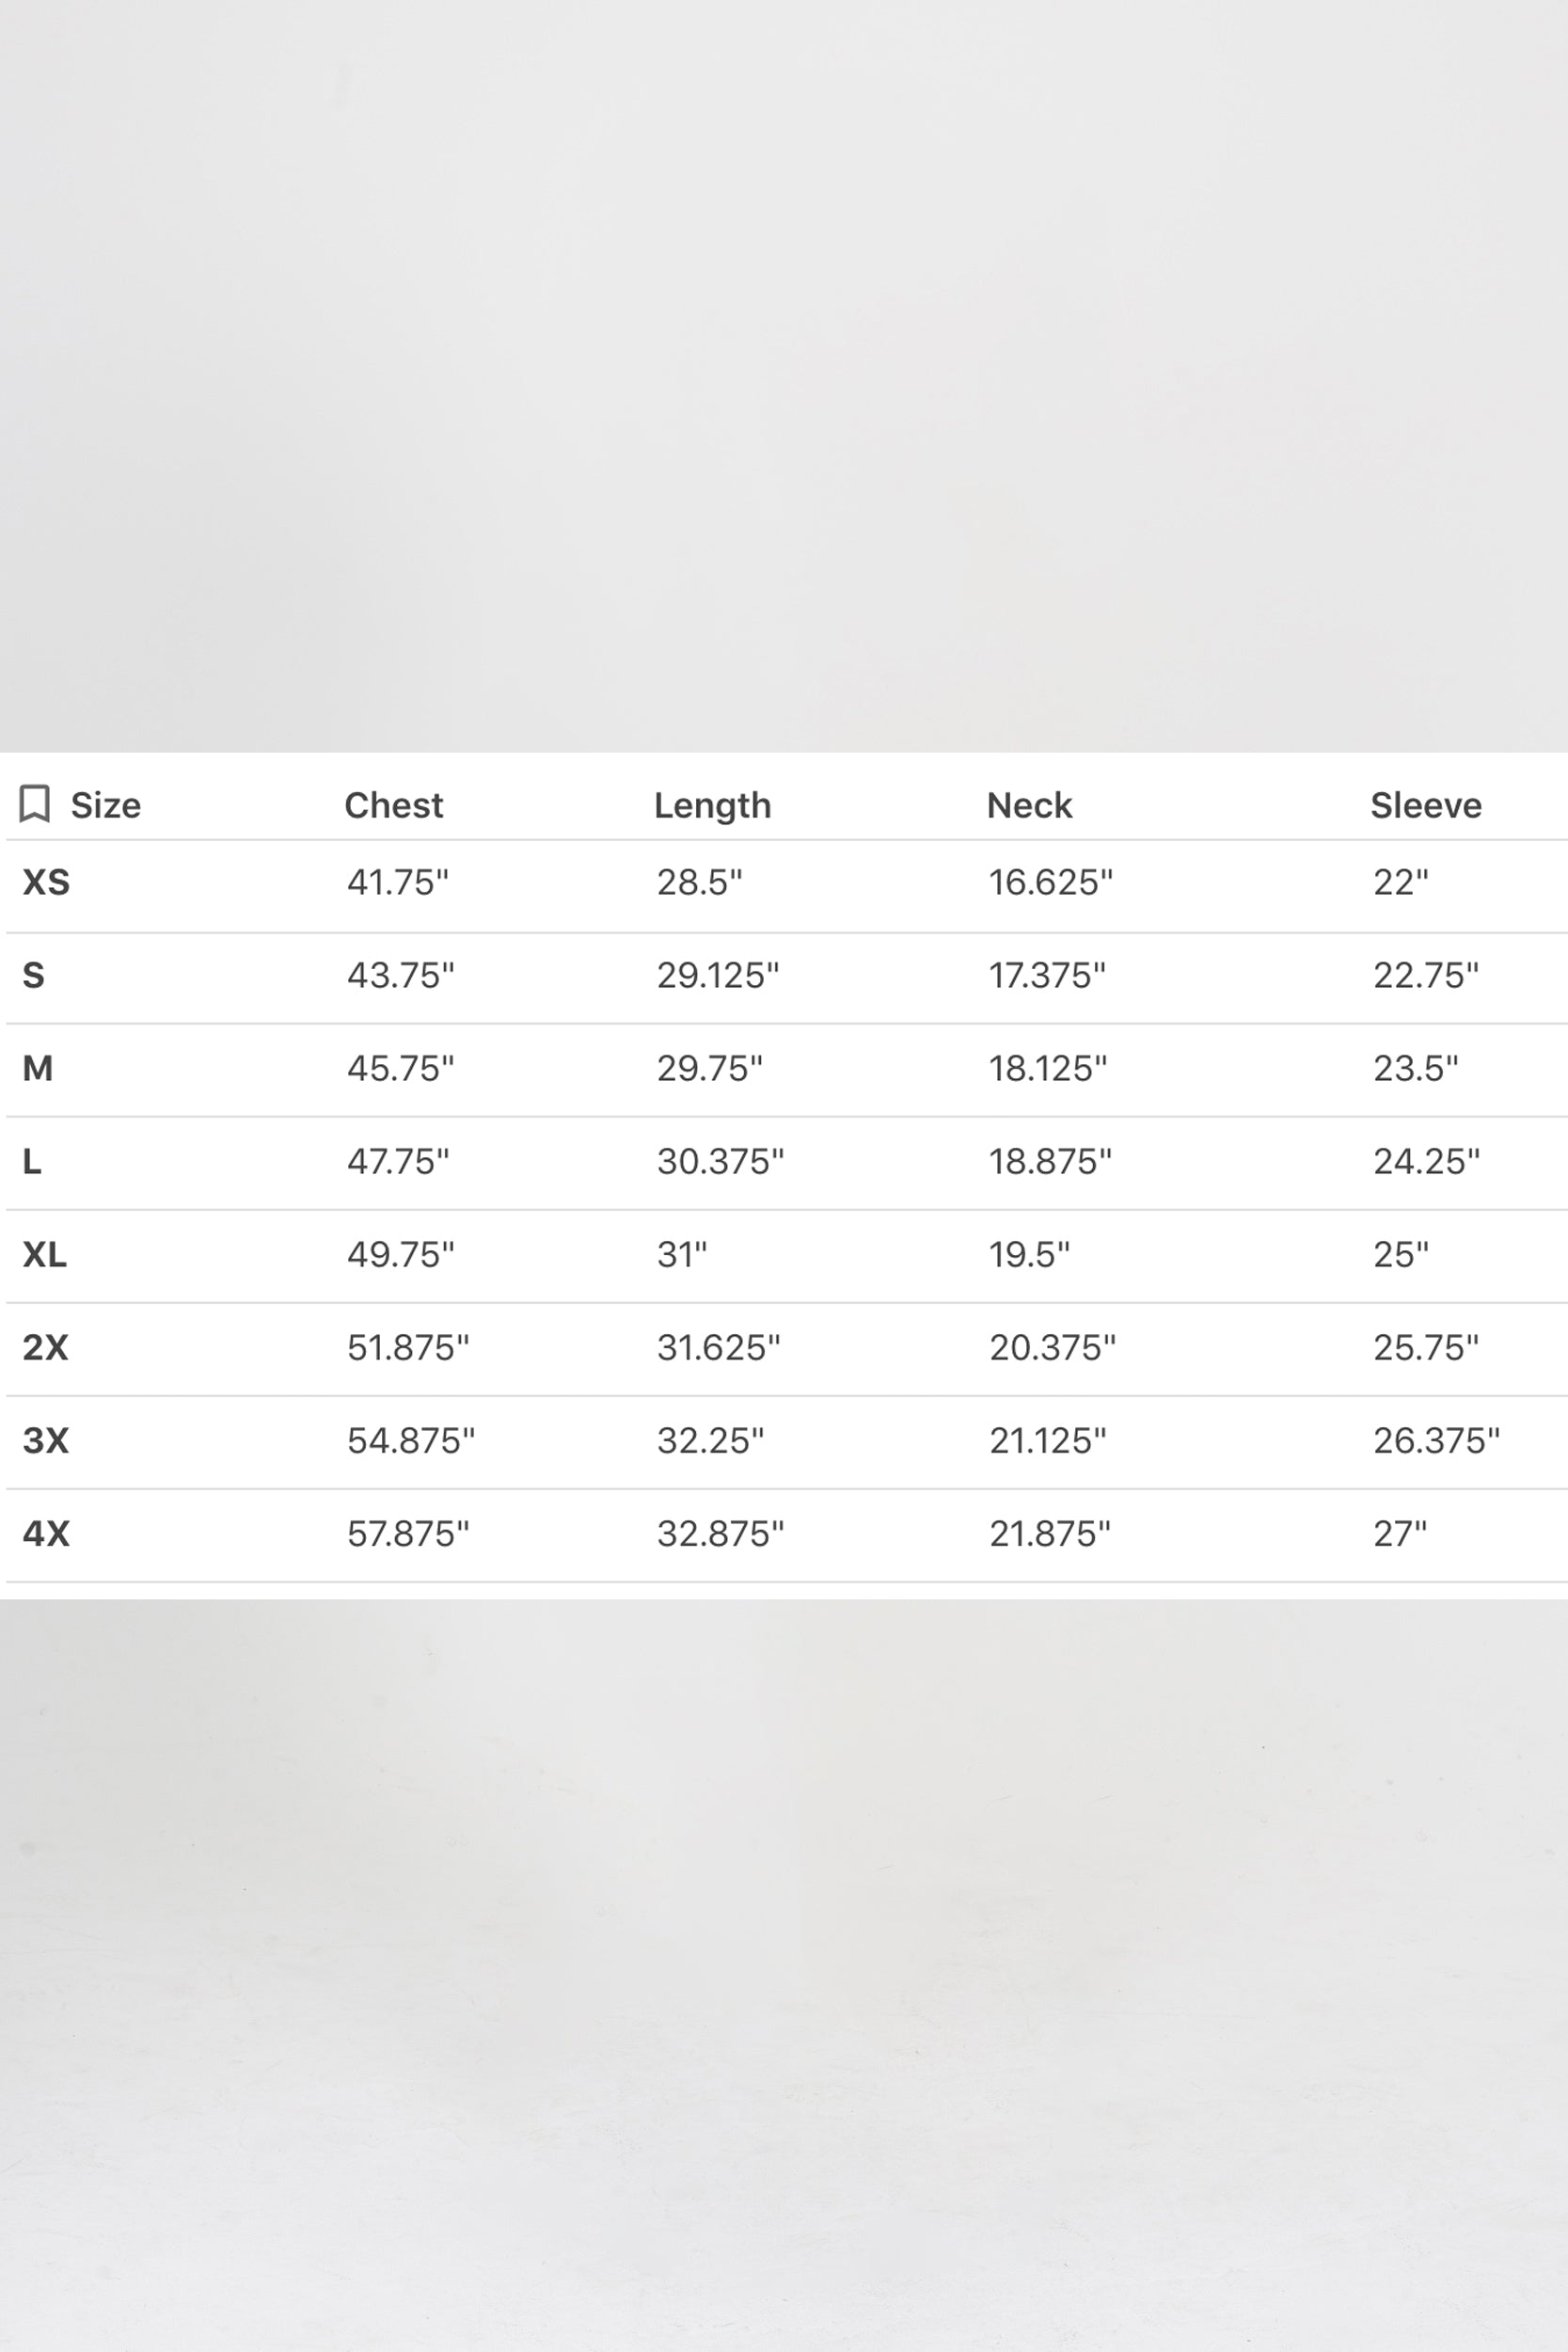Click the 2X length value 31.625"
Screen dimensions: 1568x2352
click(718, 1347)
